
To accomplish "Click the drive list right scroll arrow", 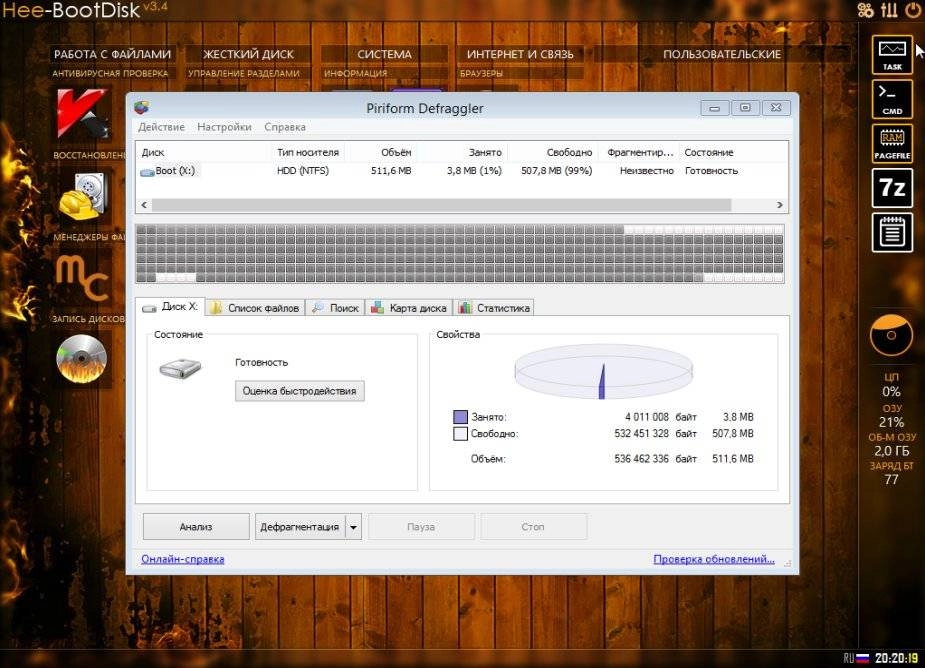I will click(779, 205).
